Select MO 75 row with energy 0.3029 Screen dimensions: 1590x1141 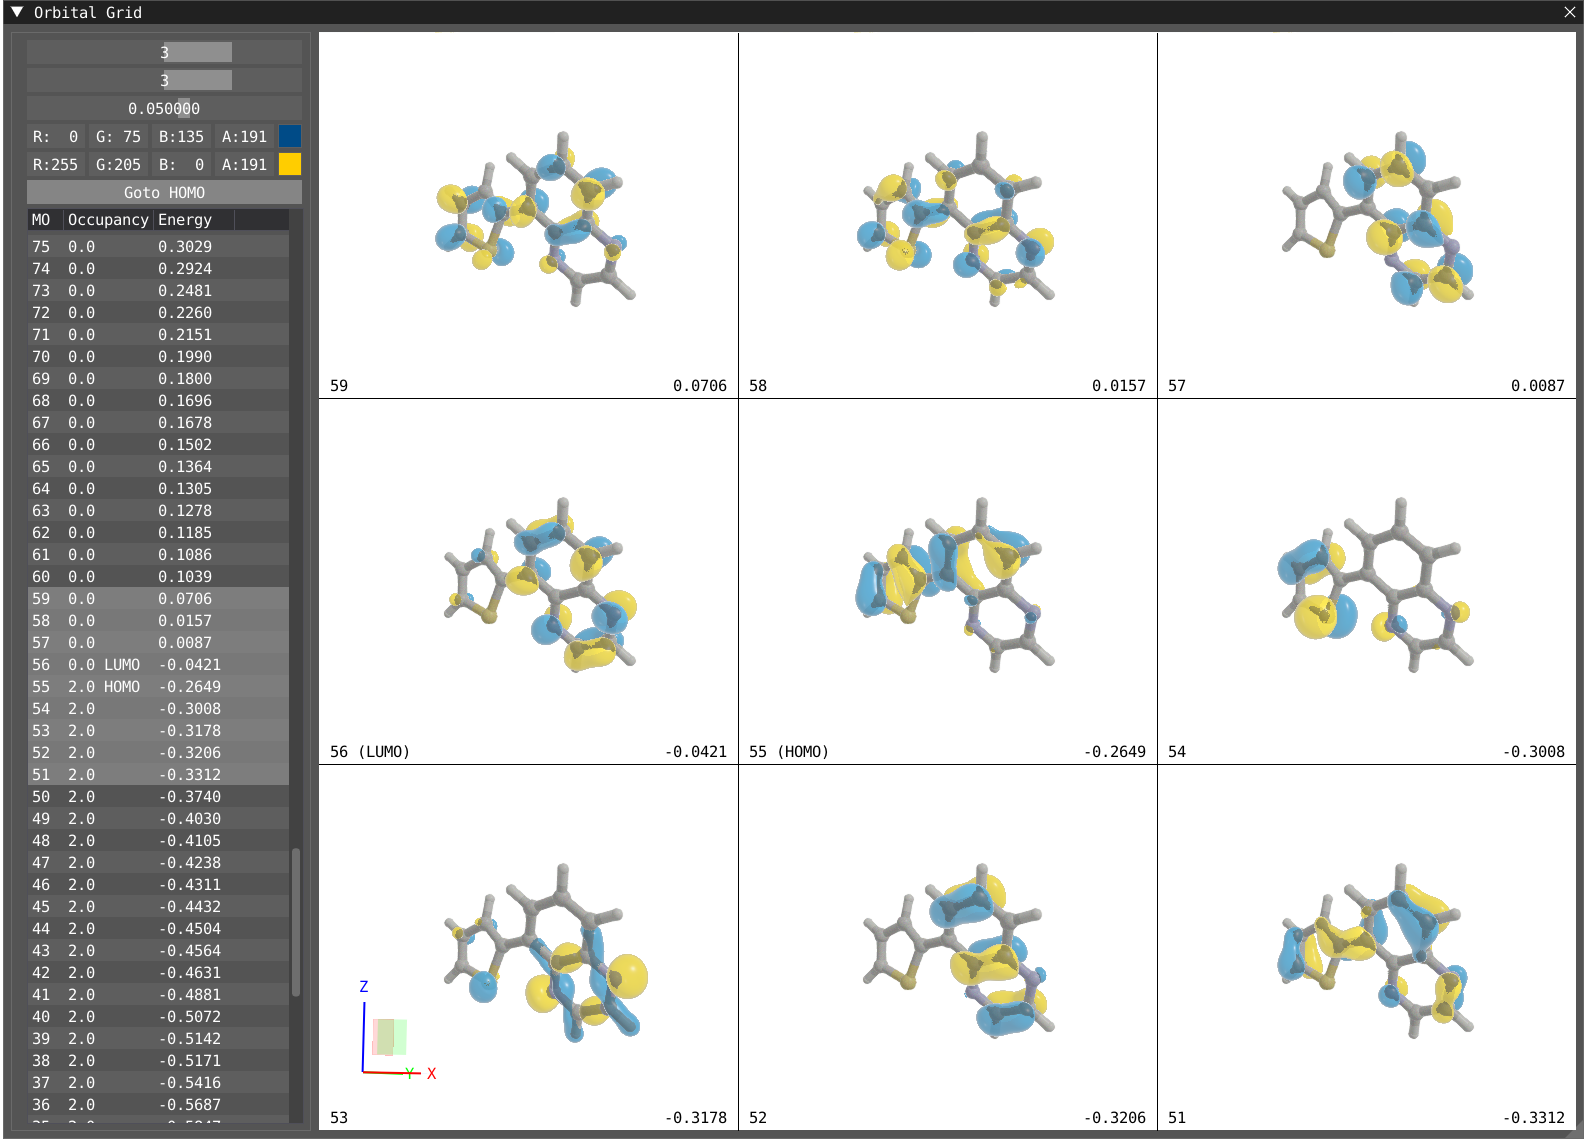pyautogui.click(x=158, y=247)
